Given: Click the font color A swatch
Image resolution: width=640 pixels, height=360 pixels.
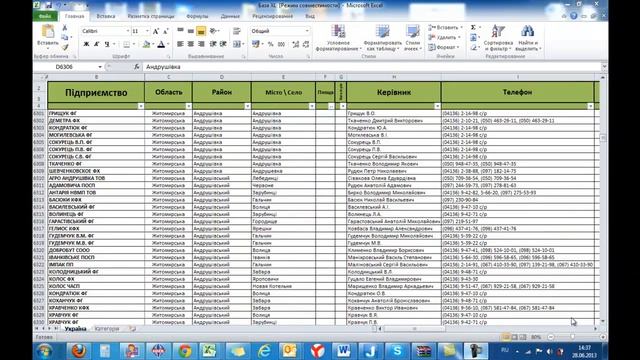Looking at the screenshot, I should [x=161, y=44].
